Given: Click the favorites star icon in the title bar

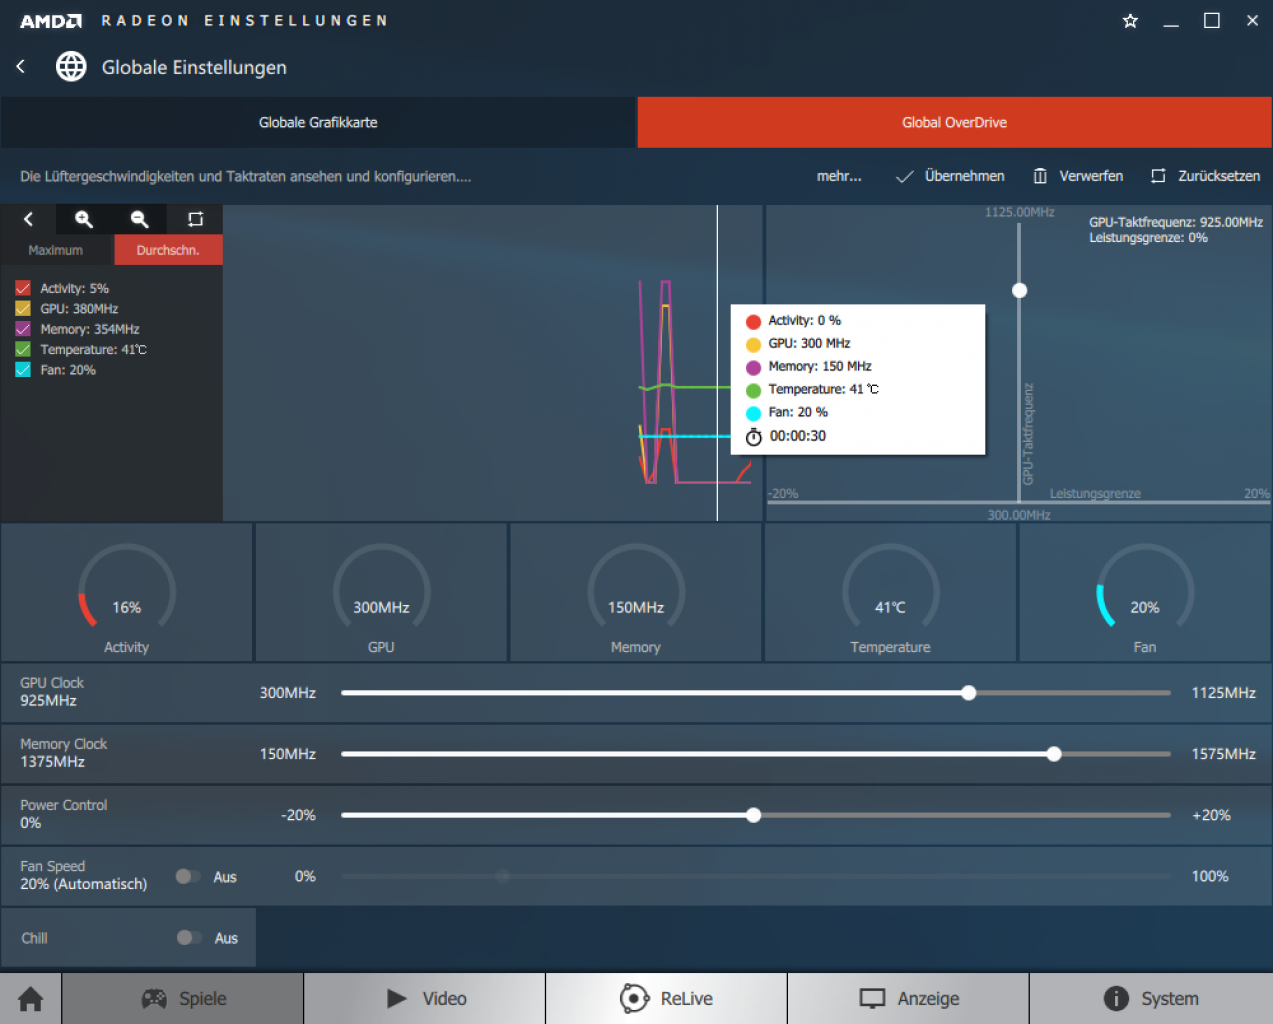Looking at the screenshot, I should pos(1130,20).
